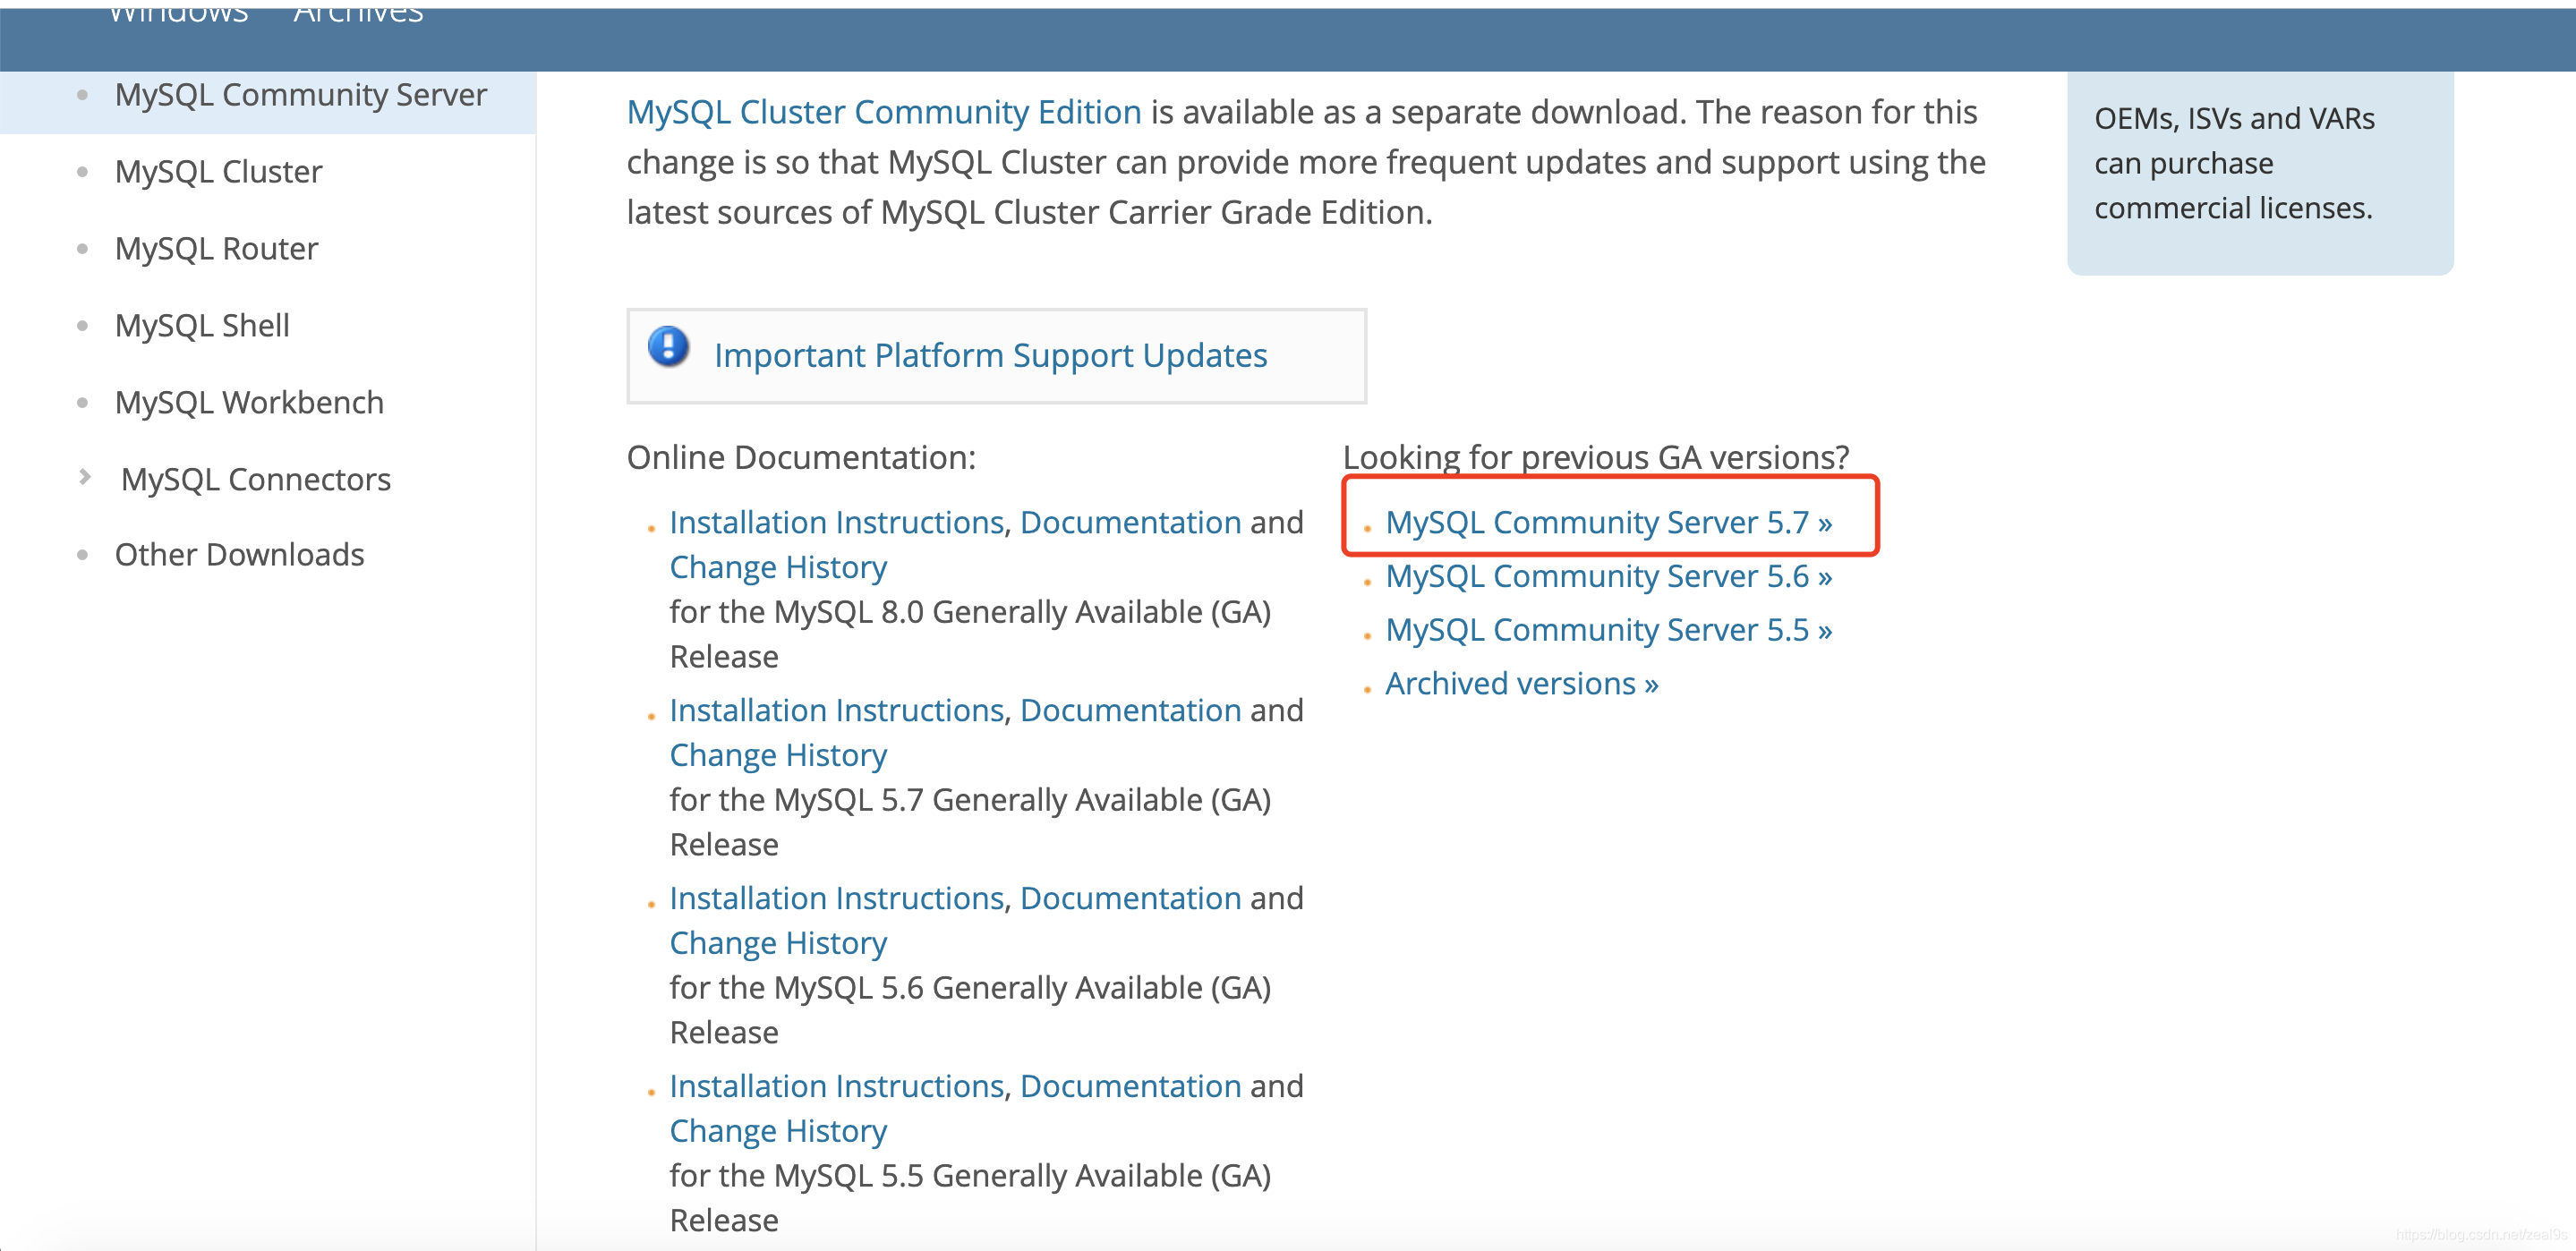Click the Important Platform Support Updates icon
Image resolution: width=2576 pixels, height=1251 pixels.
click(x=670, y=352)
